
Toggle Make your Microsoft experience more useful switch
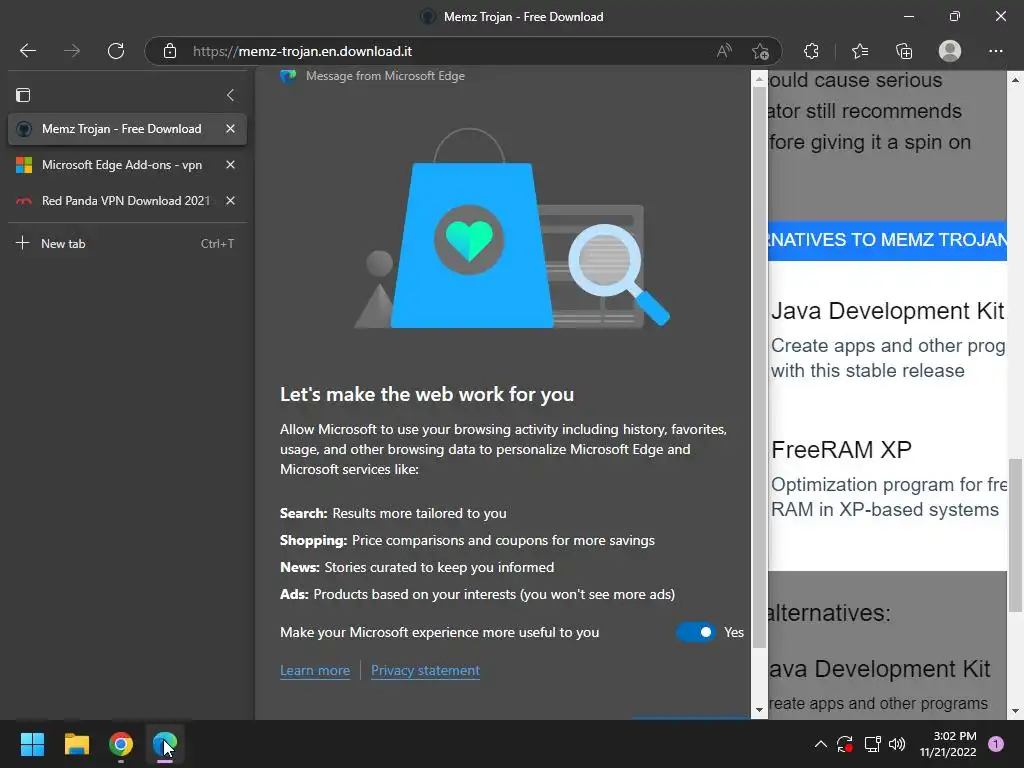pos(696,632)
